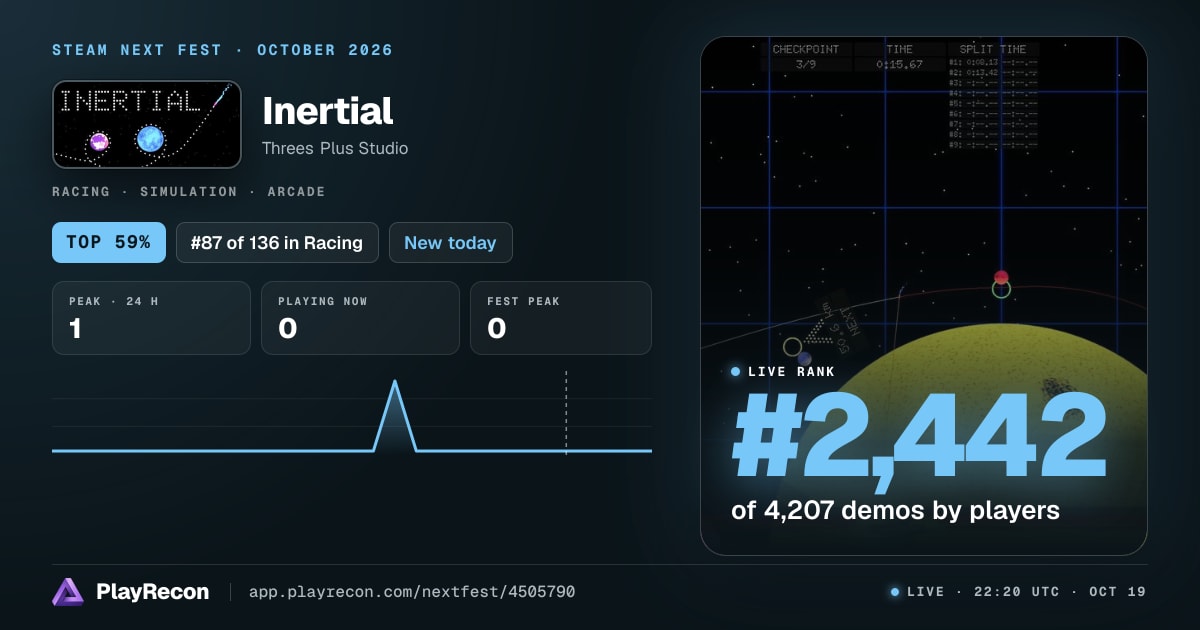Open the app.playrecon.com/nextfest/4505790 link
The width and height of the screenshot is (1200, 630).
coord(411,592)
